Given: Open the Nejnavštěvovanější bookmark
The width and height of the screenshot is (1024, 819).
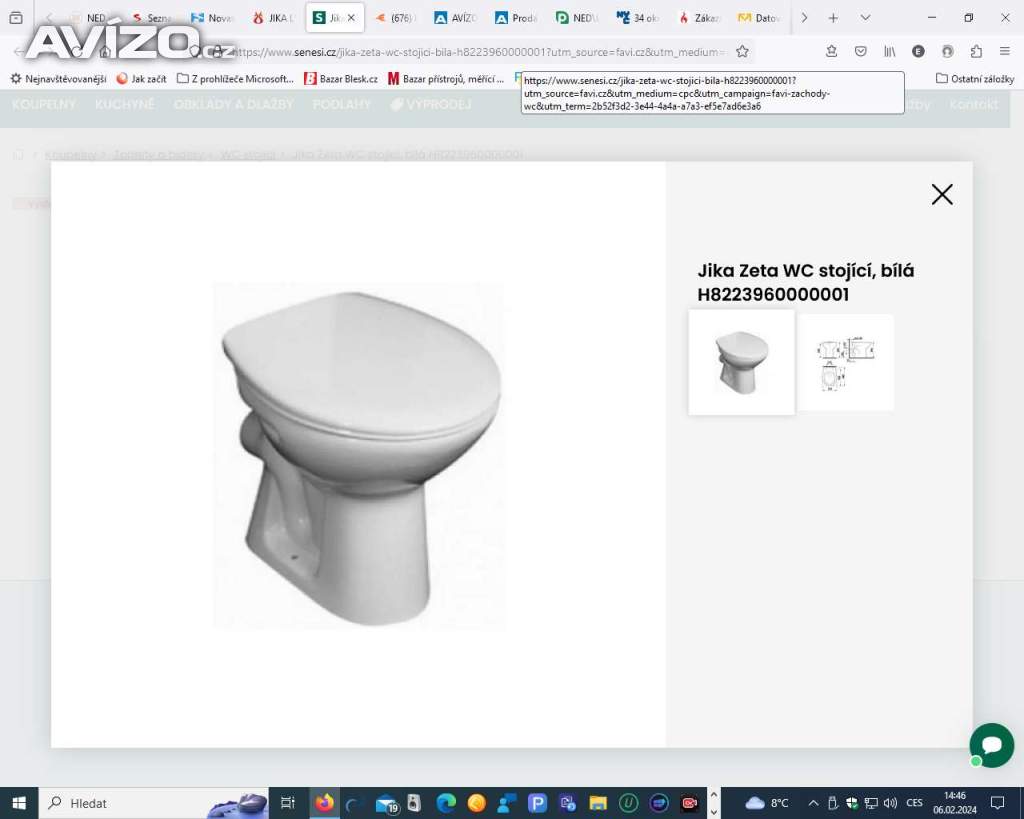Looking at the screenshot, I should pyautogui.click(x=58, y=78).
